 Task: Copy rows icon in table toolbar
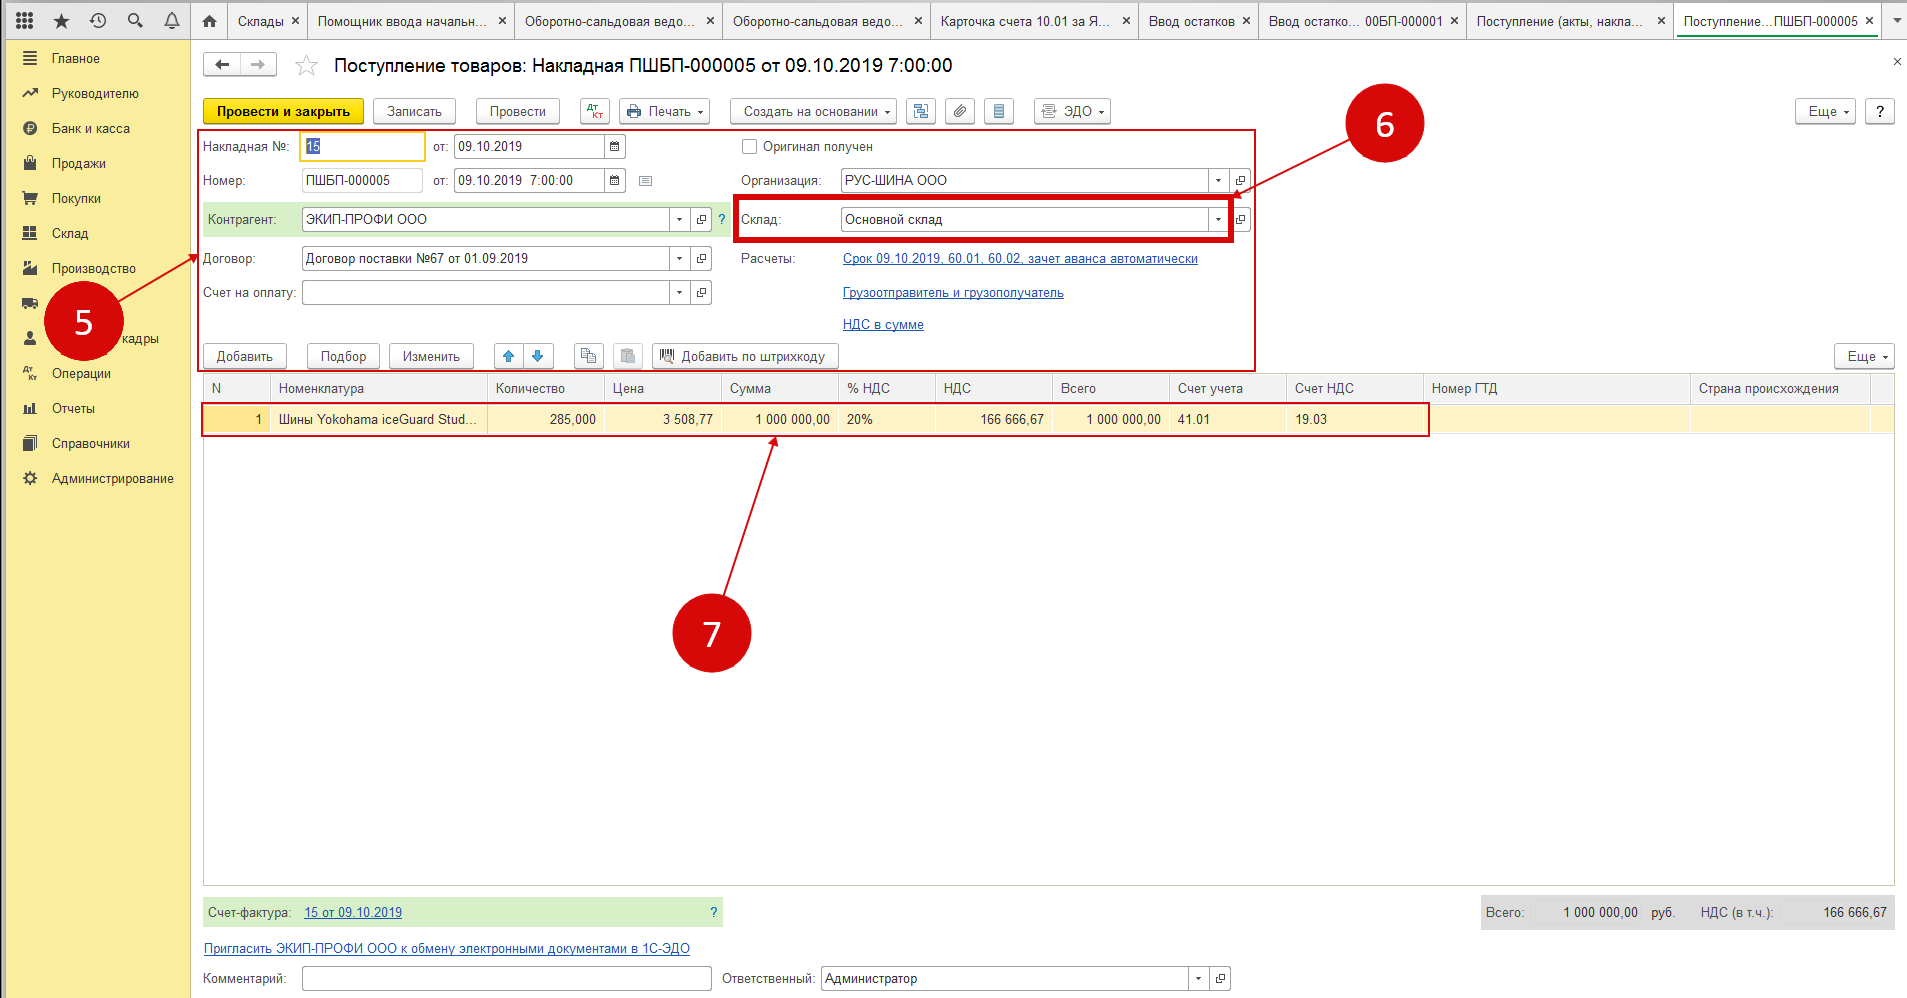(589, 356)
